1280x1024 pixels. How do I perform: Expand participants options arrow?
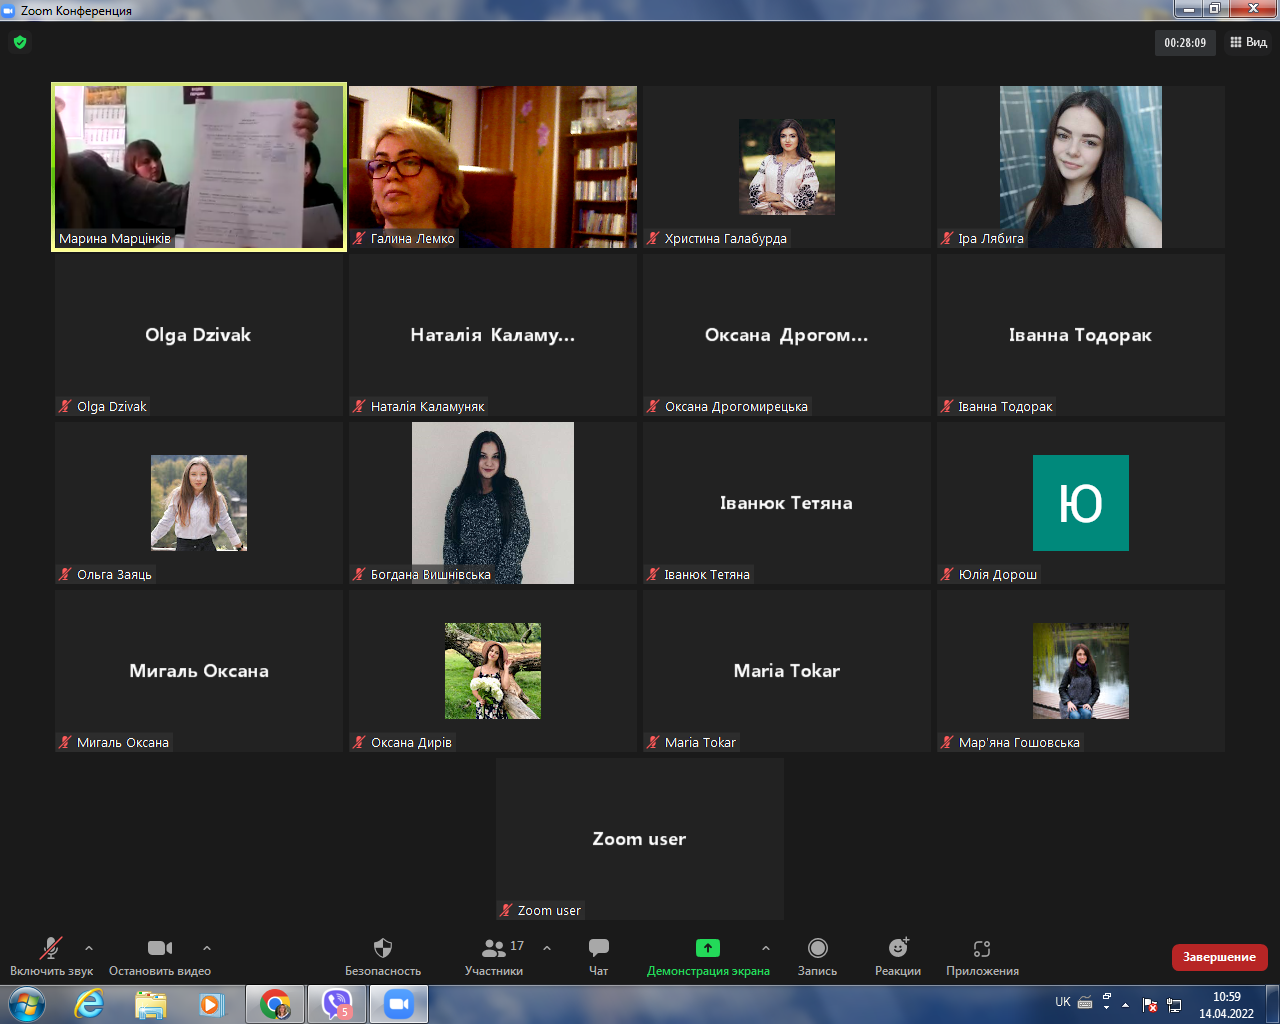[547, 947]
